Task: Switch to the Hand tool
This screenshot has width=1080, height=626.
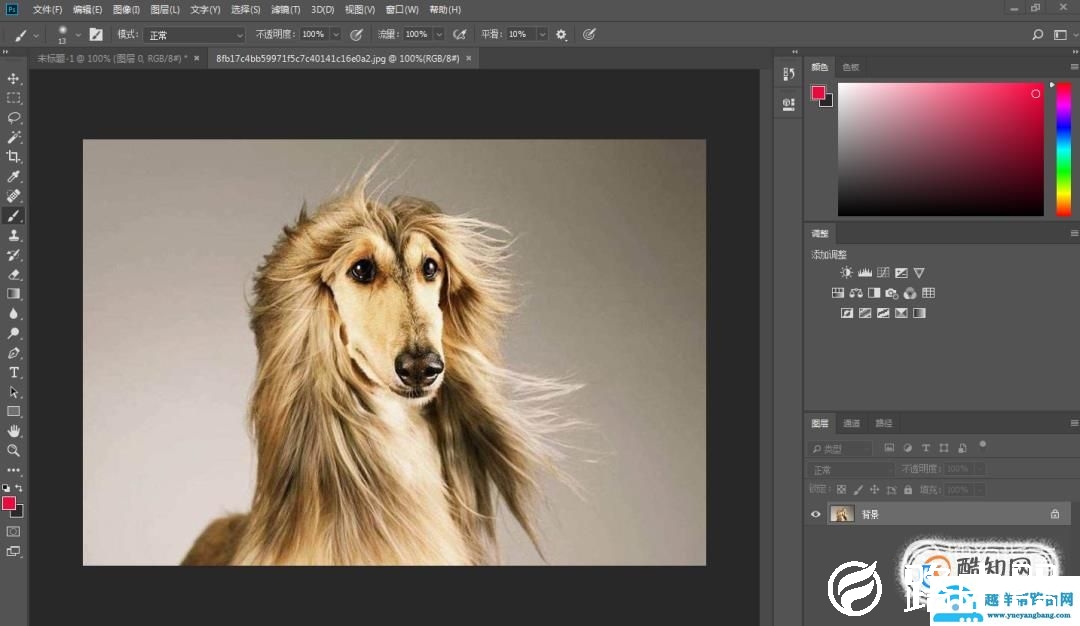Action: coord(14,430)
